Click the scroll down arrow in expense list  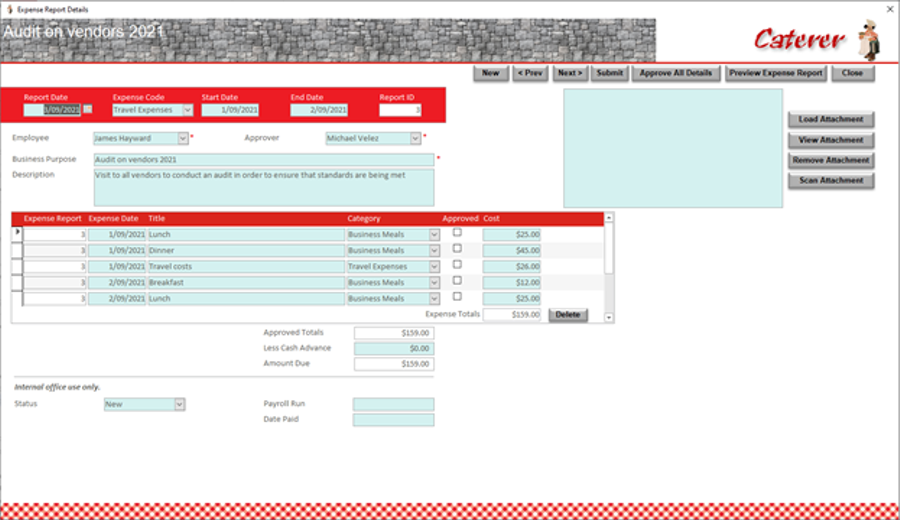coord(609,317)
